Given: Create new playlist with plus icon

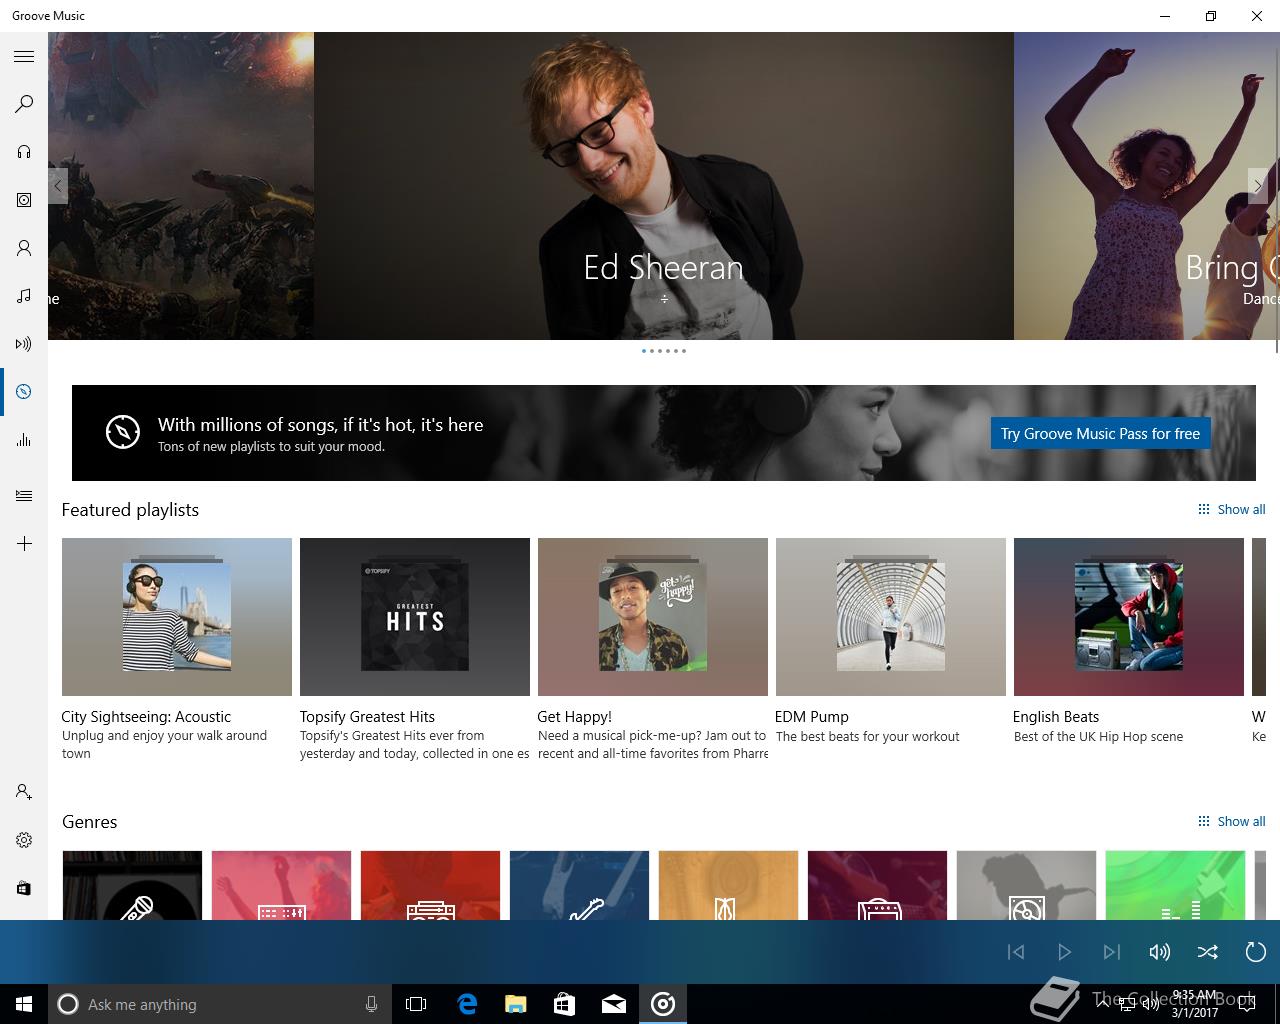Looking at the screenshot, I should click(x=24, y=544).
